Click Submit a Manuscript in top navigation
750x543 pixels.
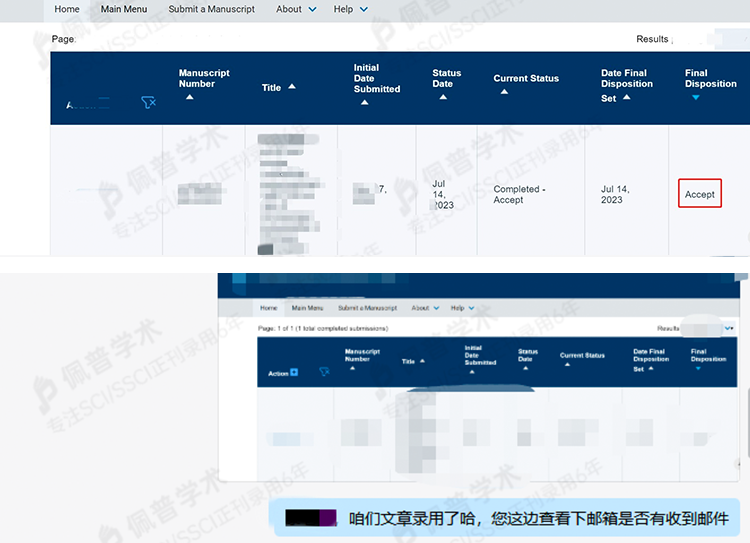[211, 9]
